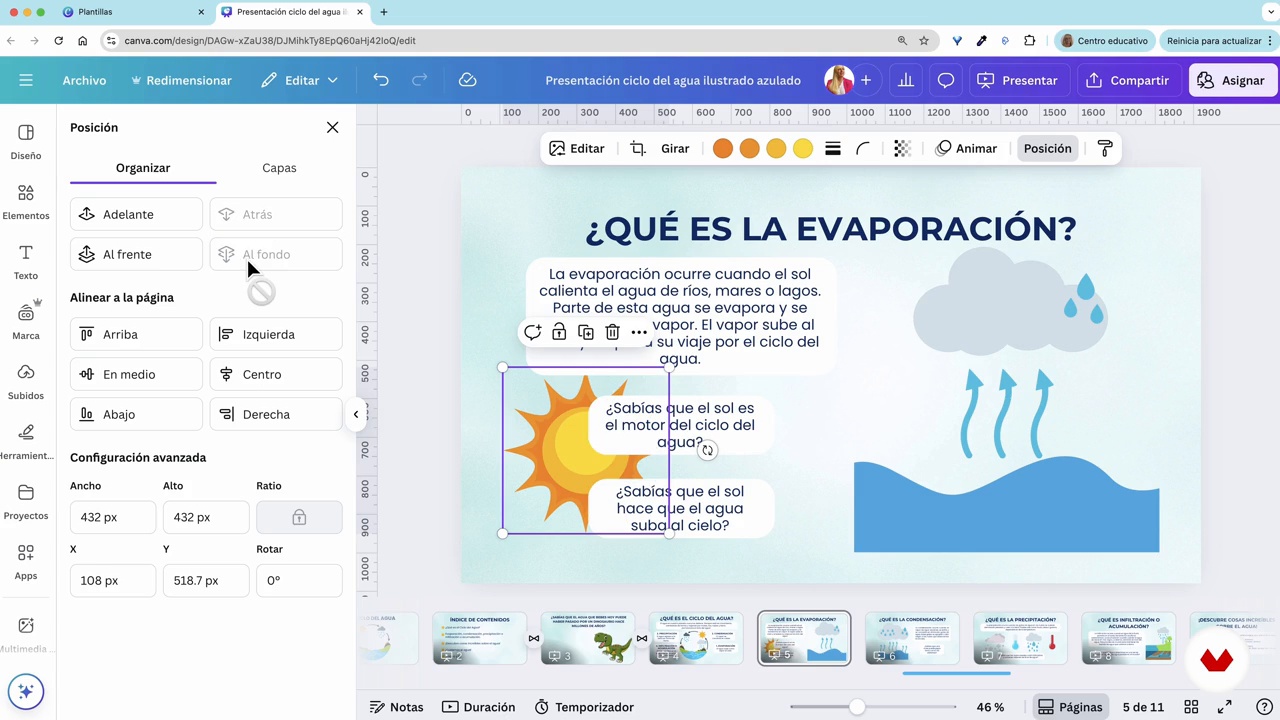Open the analytics bar chart icon
The height and width of the screenshot is (720, 1280).
tap(905, 80)
